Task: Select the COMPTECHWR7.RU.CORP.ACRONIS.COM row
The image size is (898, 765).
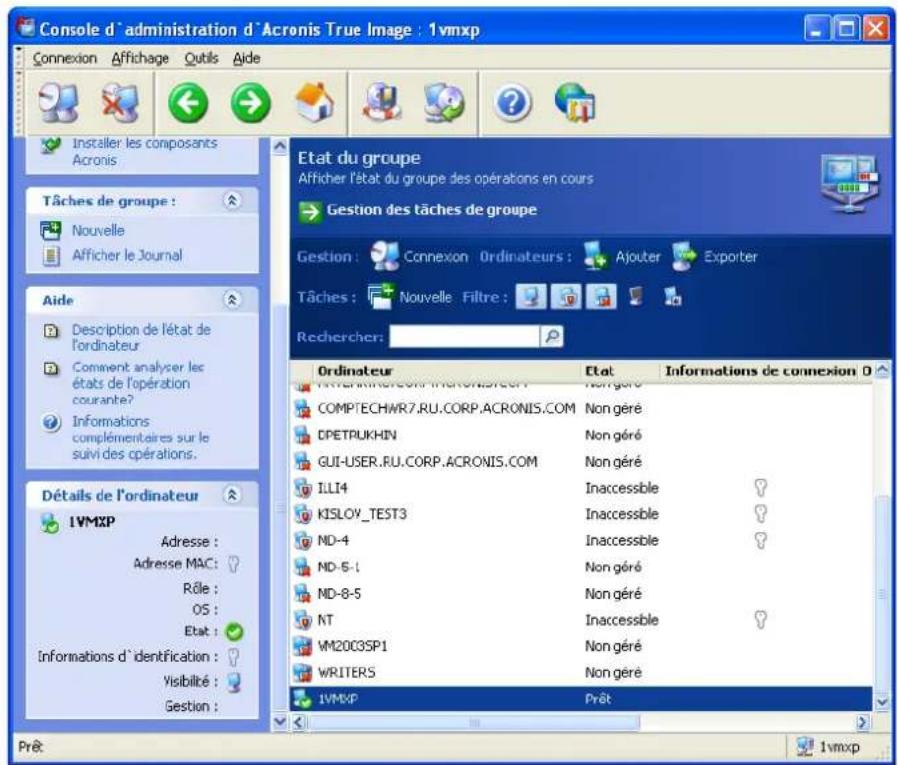Action: (x=581, y=408)
